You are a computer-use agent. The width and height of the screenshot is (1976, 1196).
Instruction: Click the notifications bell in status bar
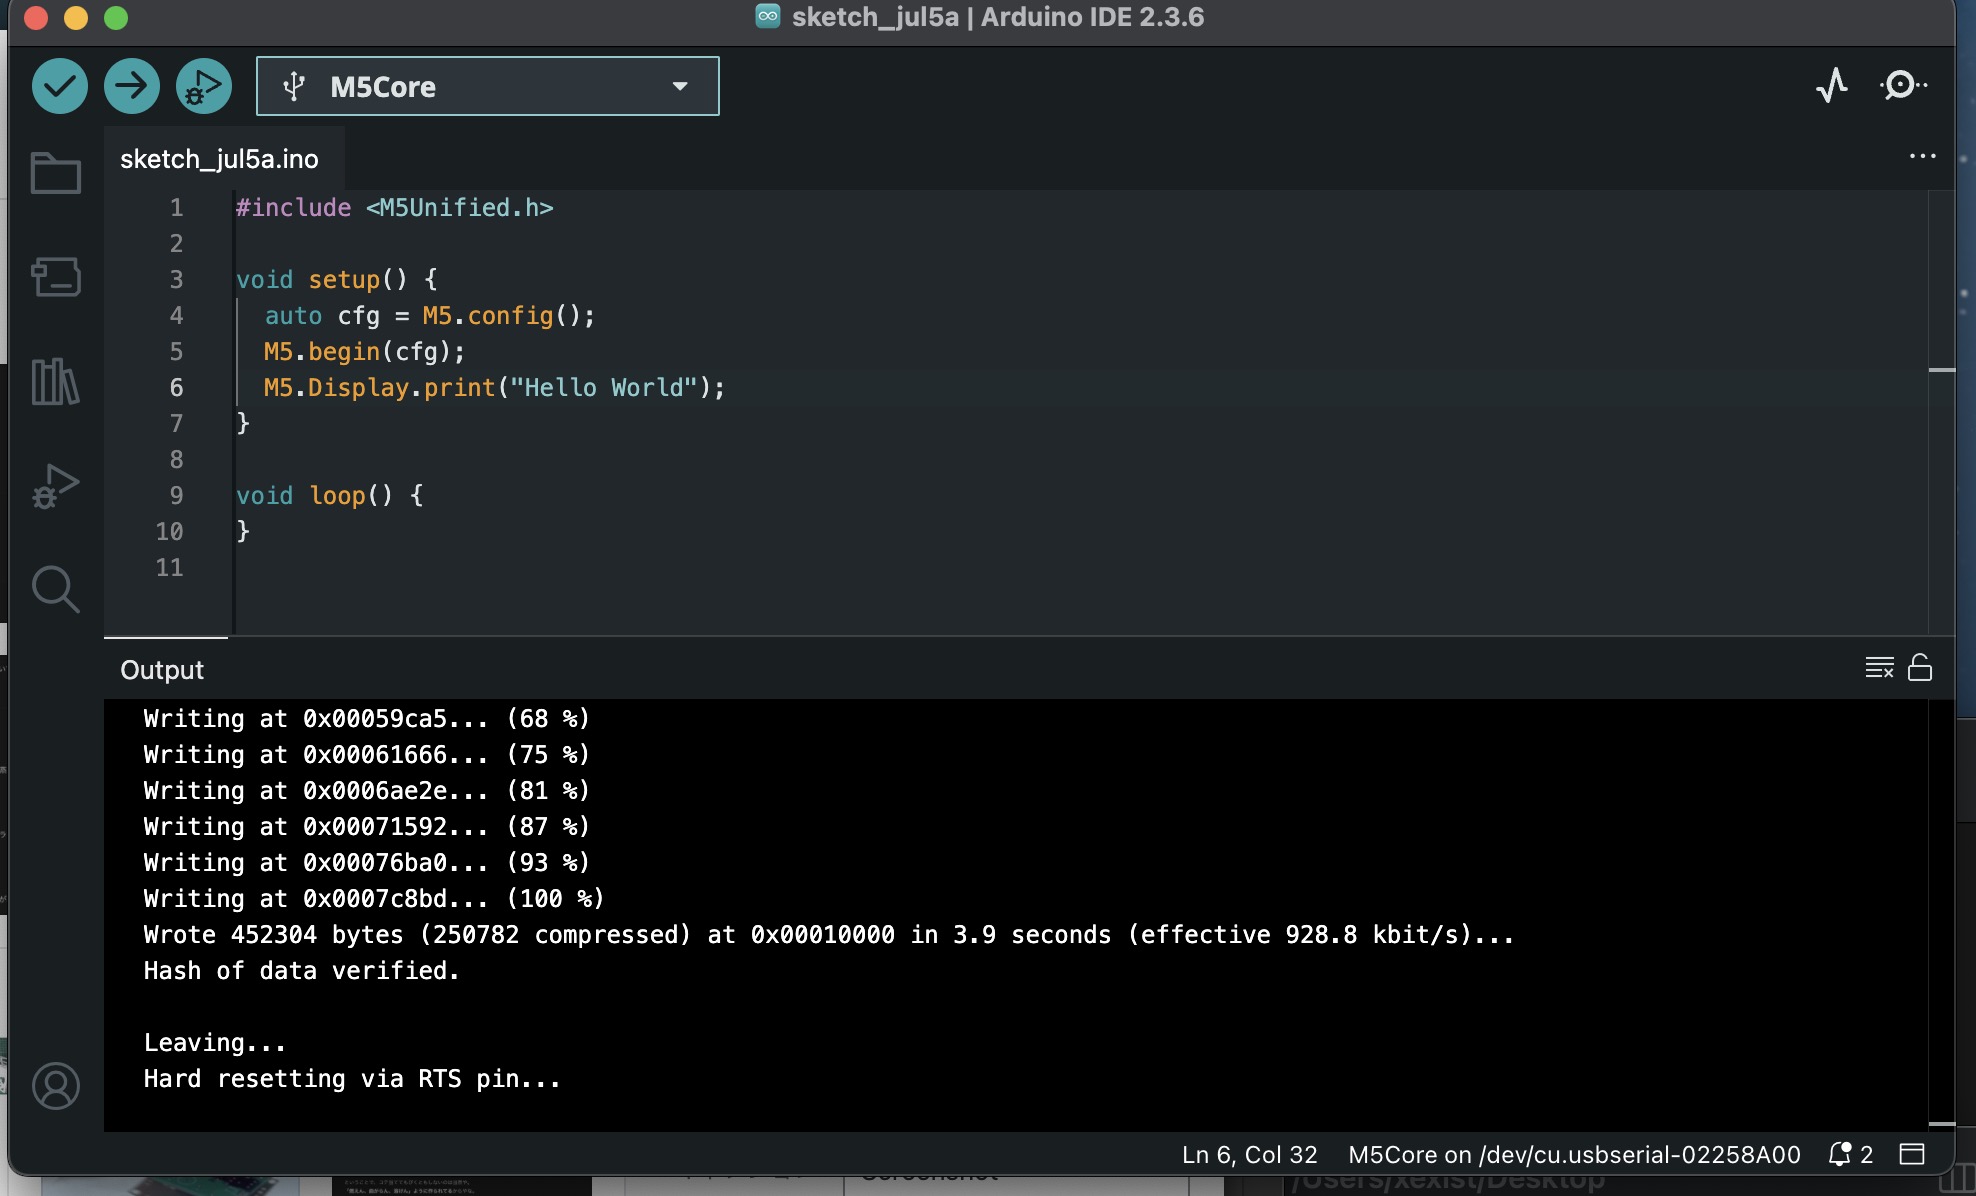[1851, 1155]
